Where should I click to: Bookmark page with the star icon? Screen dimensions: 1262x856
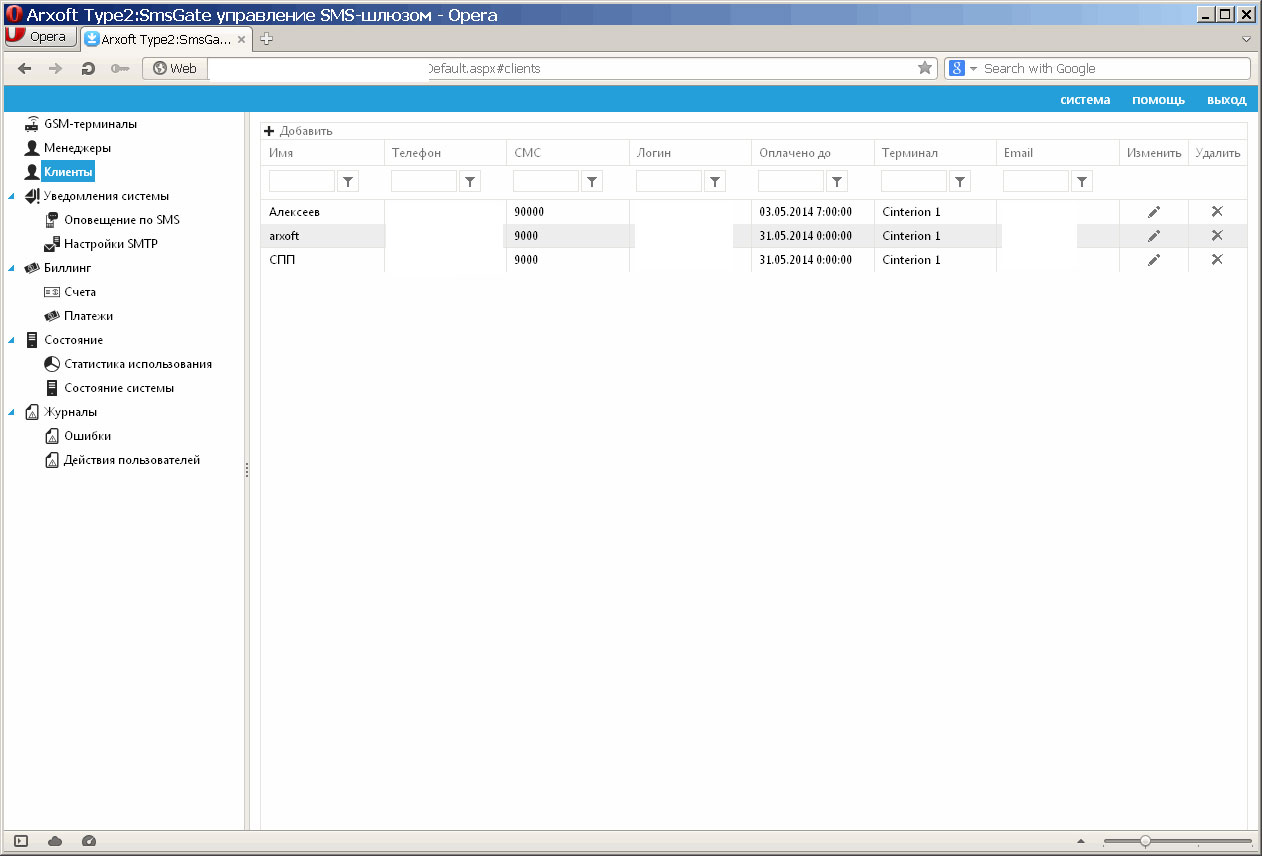[x=925, y=68]
